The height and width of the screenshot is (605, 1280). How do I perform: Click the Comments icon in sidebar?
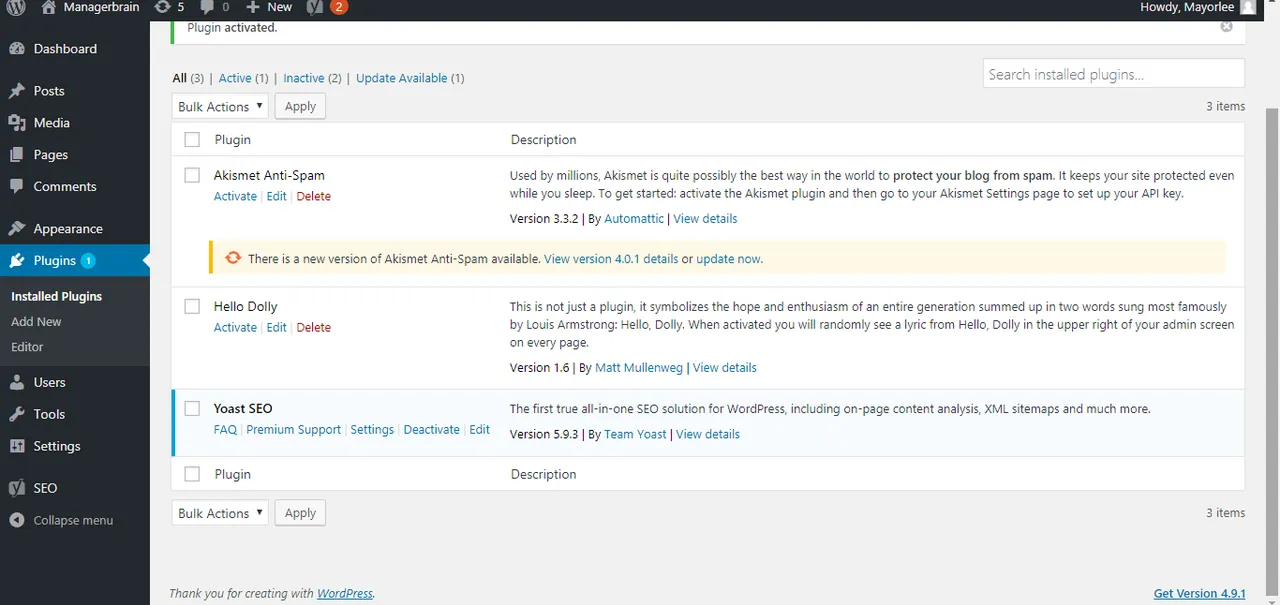click(17, 187)
